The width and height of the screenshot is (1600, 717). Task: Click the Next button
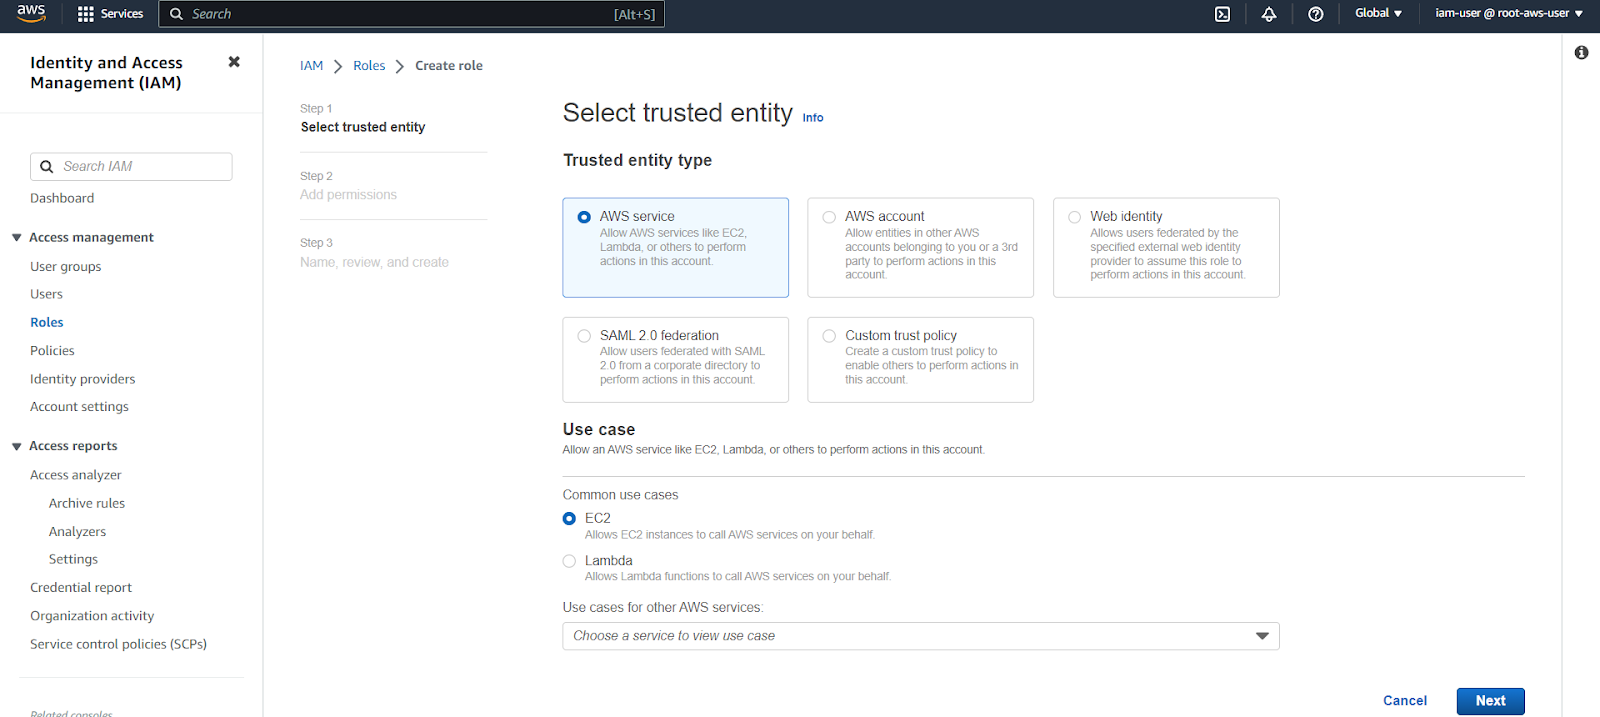coord(1490,701)
